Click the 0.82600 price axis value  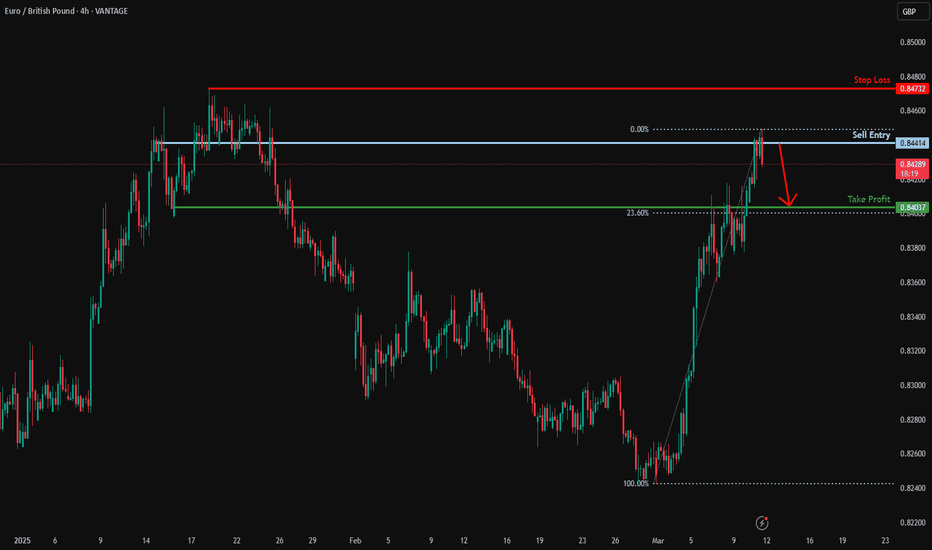[912, 454]
